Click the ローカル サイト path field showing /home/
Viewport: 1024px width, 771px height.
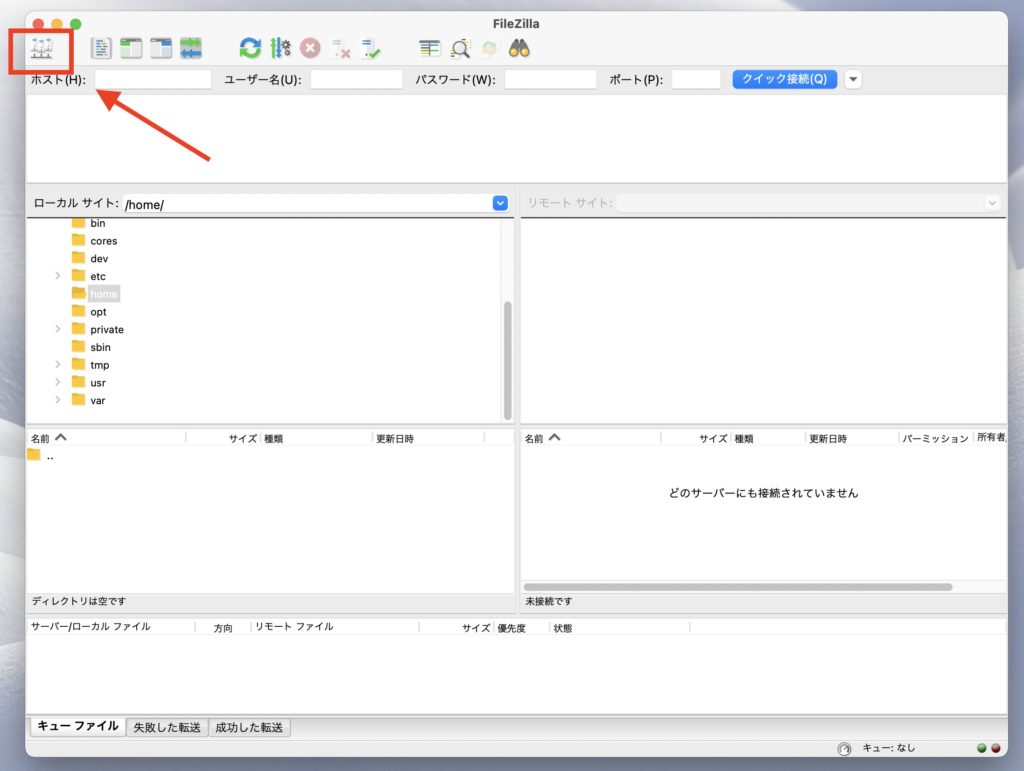tap(307, 204)
